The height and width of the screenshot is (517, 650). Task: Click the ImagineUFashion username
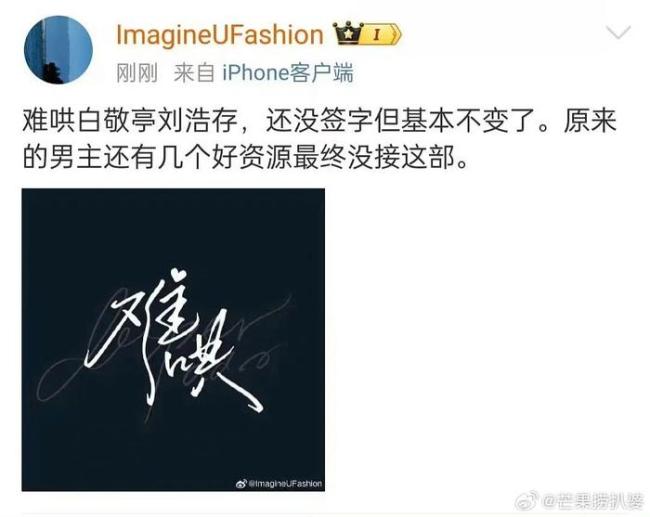(x=220, y=34)
